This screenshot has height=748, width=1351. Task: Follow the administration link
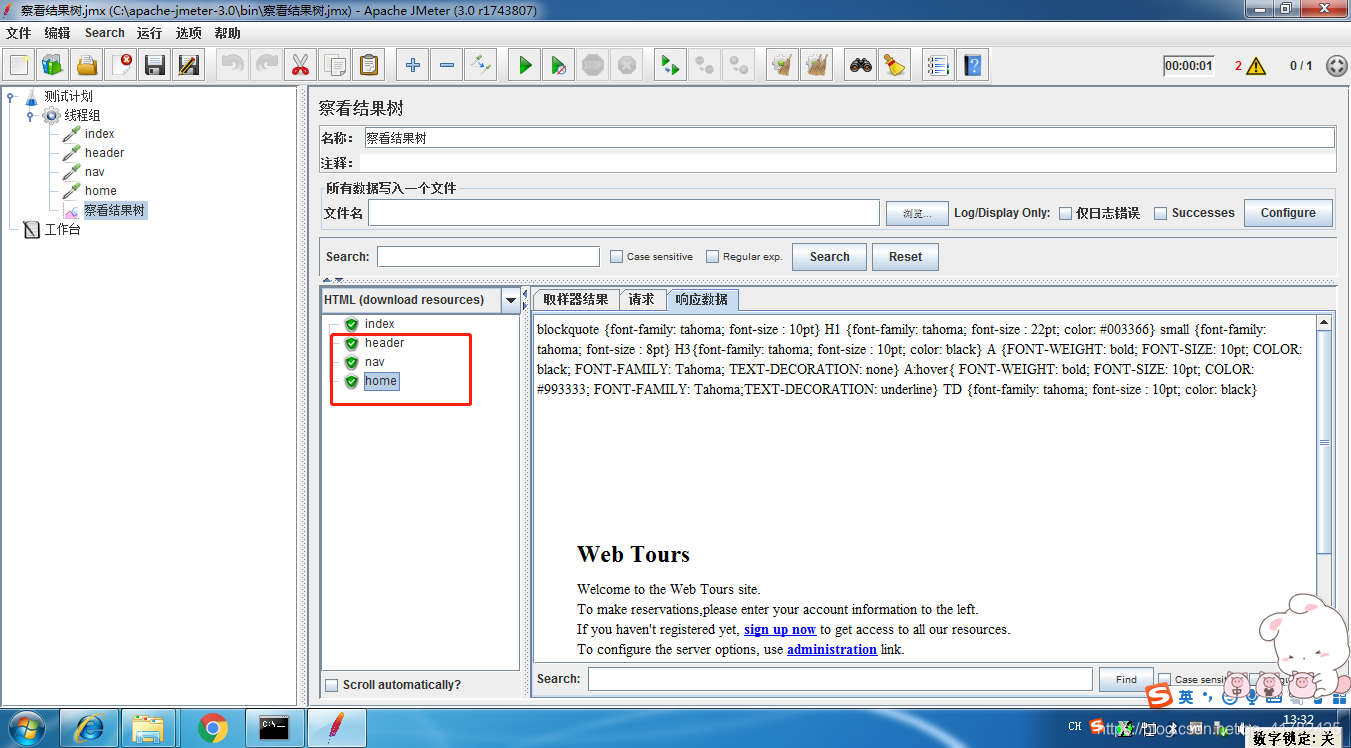(x=832, y=649)
